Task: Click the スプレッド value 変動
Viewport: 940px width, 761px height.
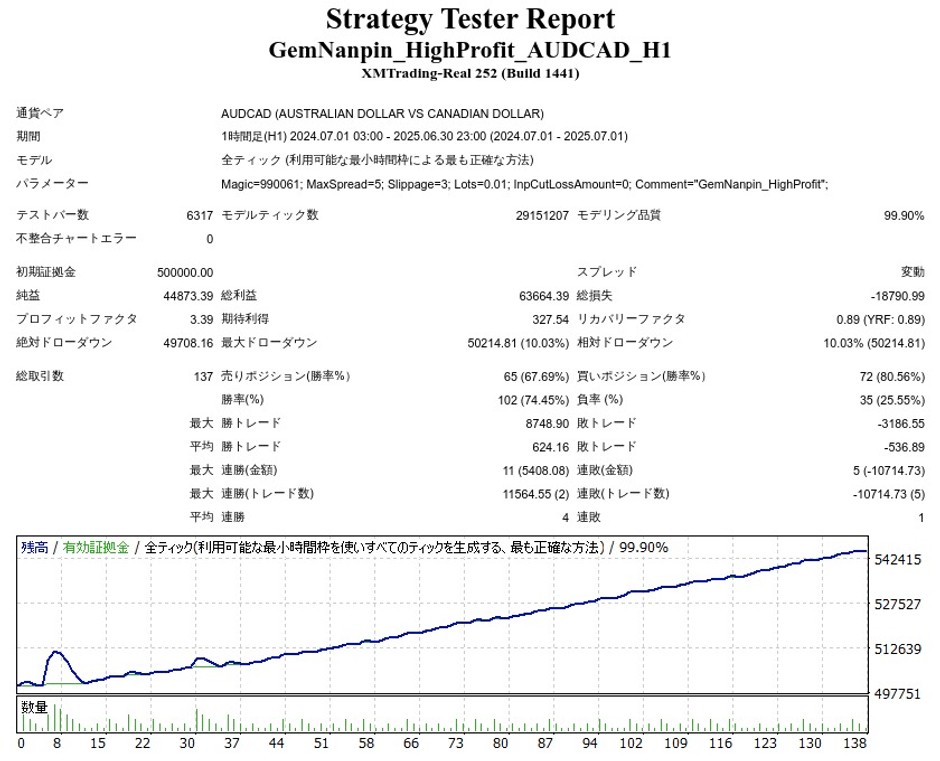Action: click(x=912, y=272)
